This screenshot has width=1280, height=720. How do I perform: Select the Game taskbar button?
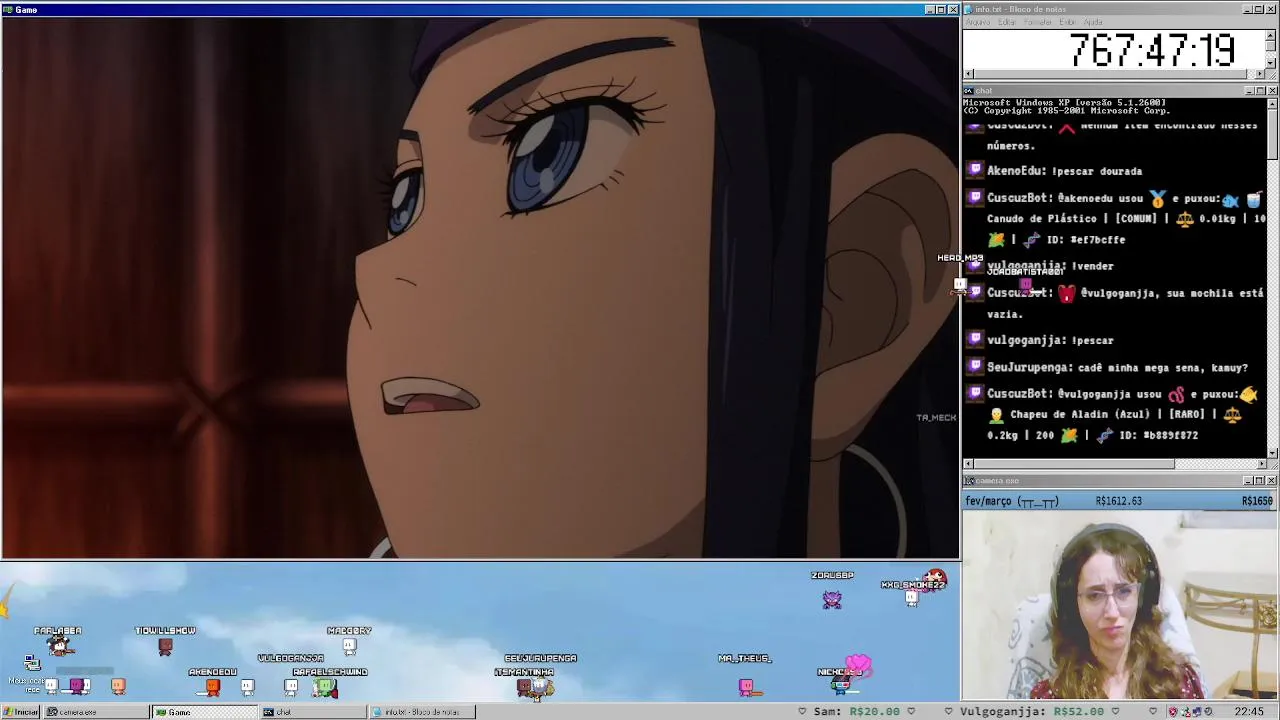pyautogui.click(x=204, y=712)
